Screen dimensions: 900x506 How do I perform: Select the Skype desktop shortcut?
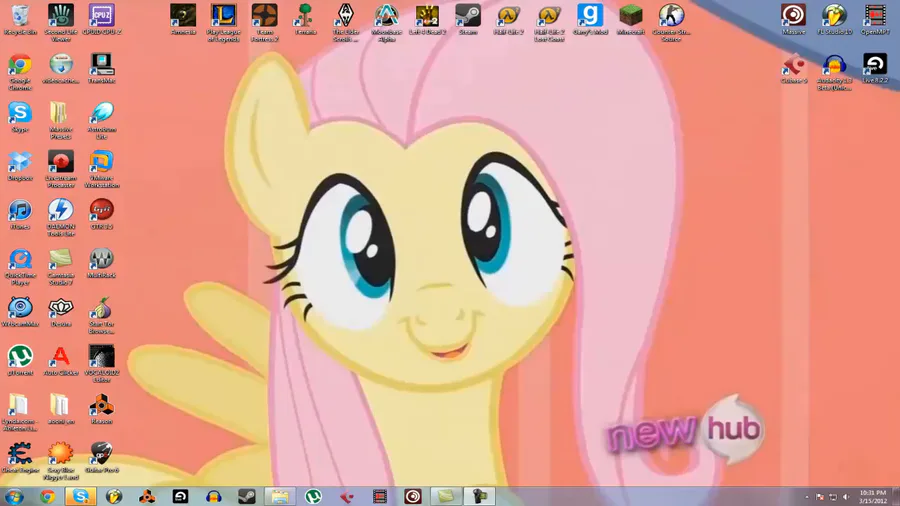tap(20, 118)
